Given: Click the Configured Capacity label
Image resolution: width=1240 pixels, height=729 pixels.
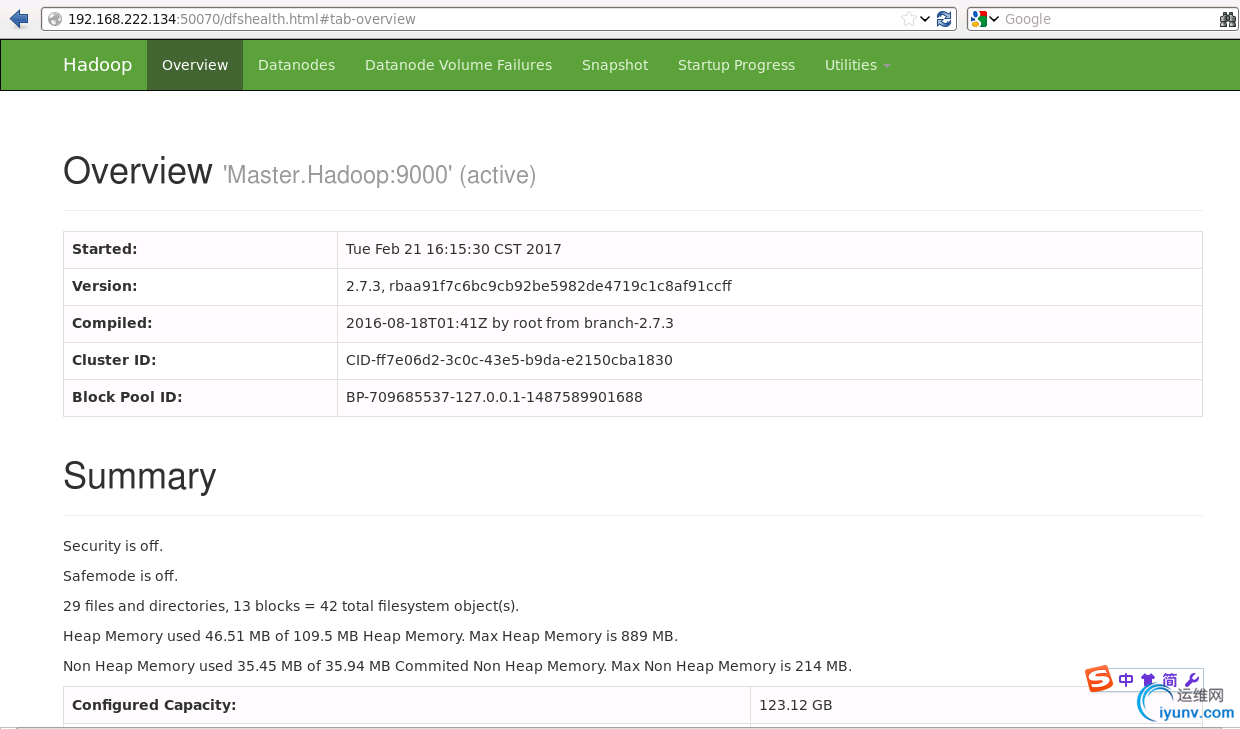Looking at the screenshot, I should (x=154, y=705).
